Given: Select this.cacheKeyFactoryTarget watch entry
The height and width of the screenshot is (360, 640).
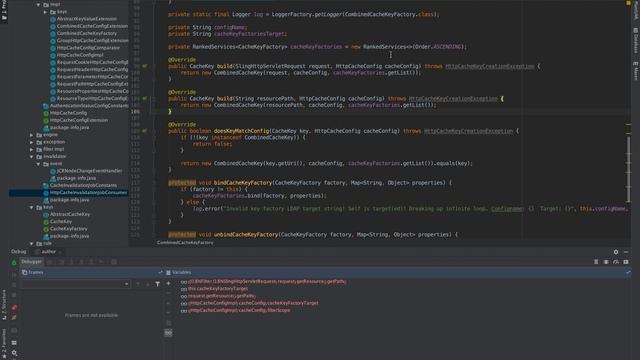Looking at the screenshot, I should [x=218, y=289].
